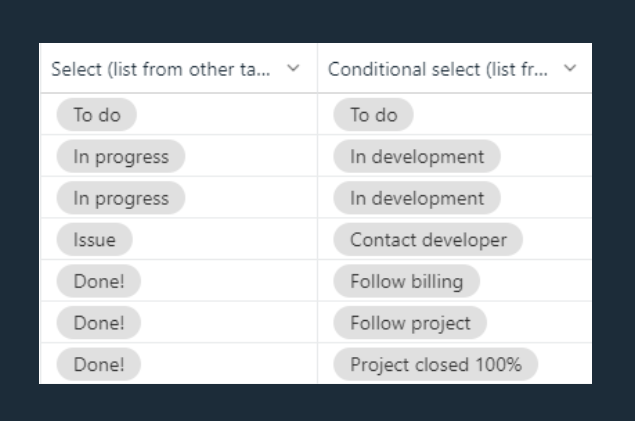Viewport: 635px width, 421px height.
Task: Select the Issue status tag
Action: pos(94,240)
